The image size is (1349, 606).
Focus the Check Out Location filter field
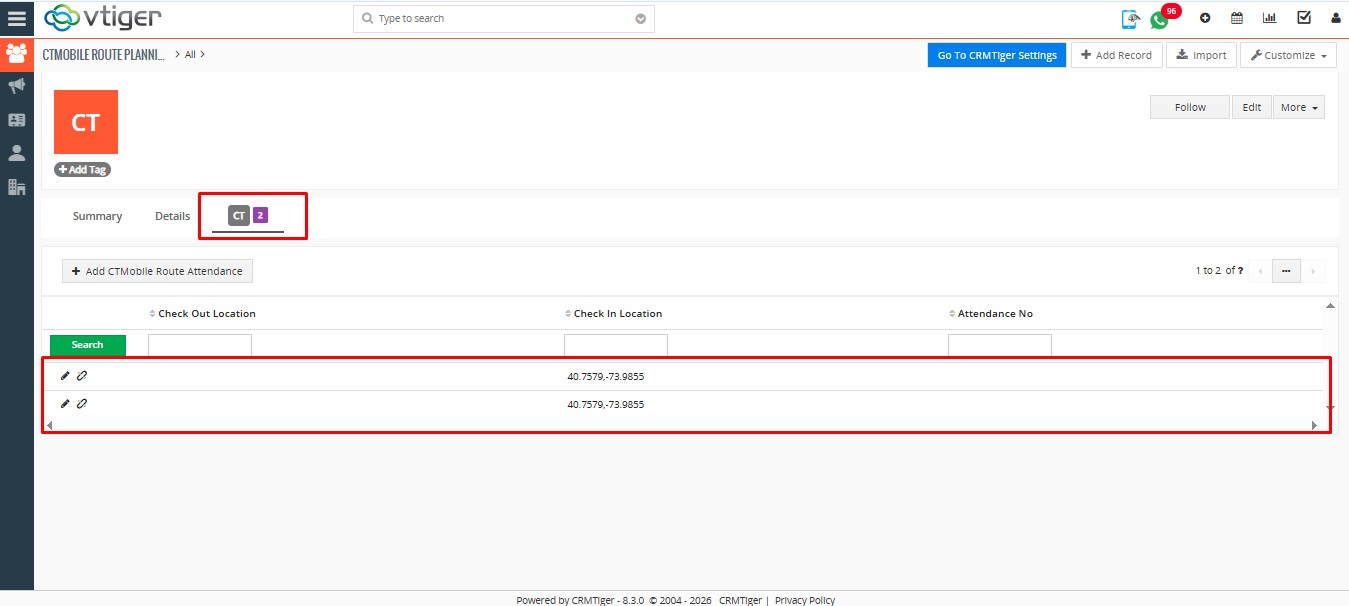(x=200, y=345)
